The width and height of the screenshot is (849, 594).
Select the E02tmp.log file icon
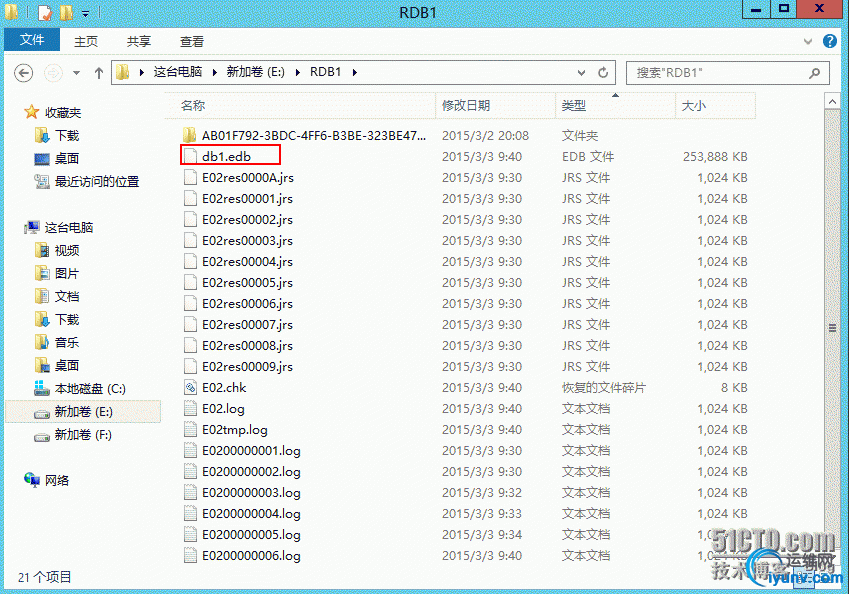click(x=190, y=429)
